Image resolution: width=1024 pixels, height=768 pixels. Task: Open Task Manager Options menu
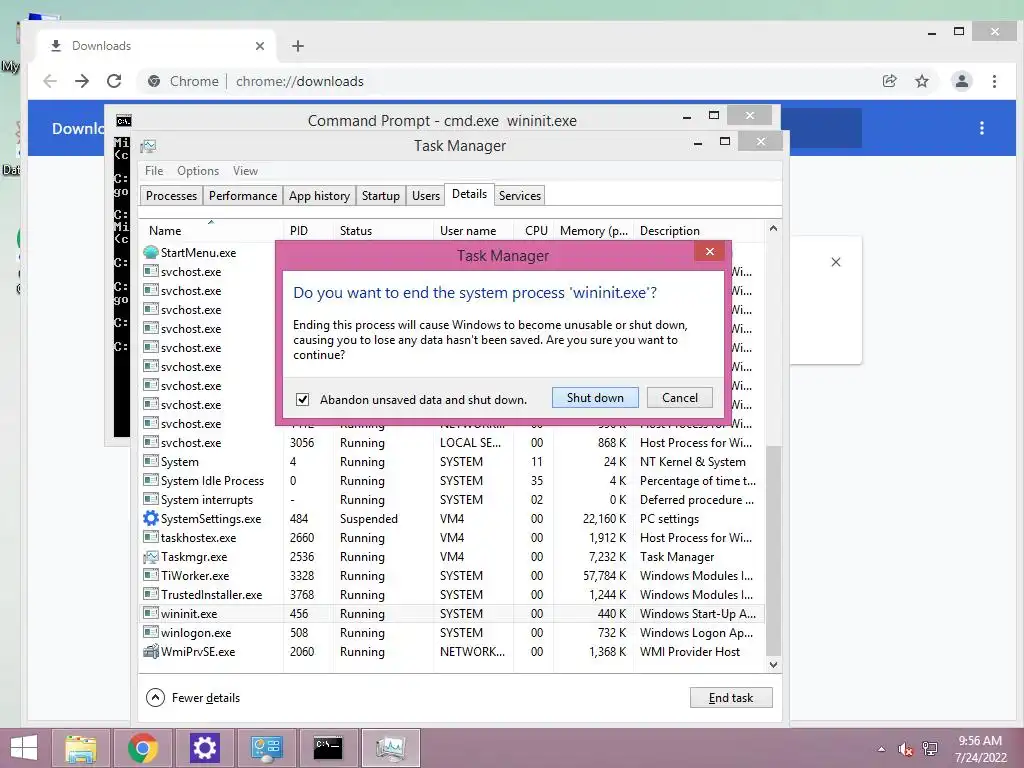point(198,170)
